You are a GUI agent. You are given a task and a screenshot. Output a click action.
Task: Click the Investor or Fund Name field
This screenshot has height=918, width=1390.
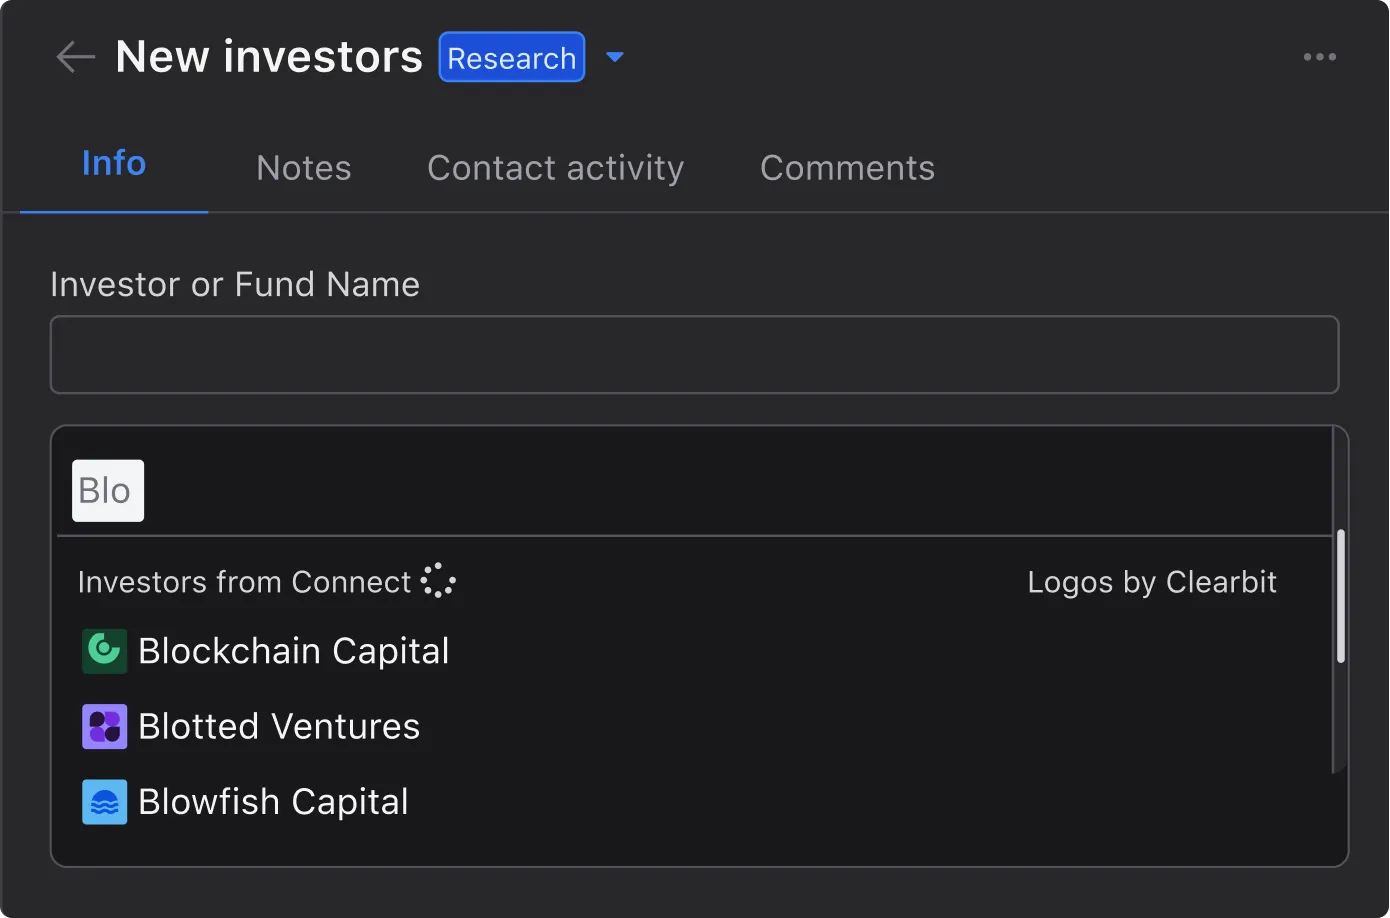(x=694, y=355)
